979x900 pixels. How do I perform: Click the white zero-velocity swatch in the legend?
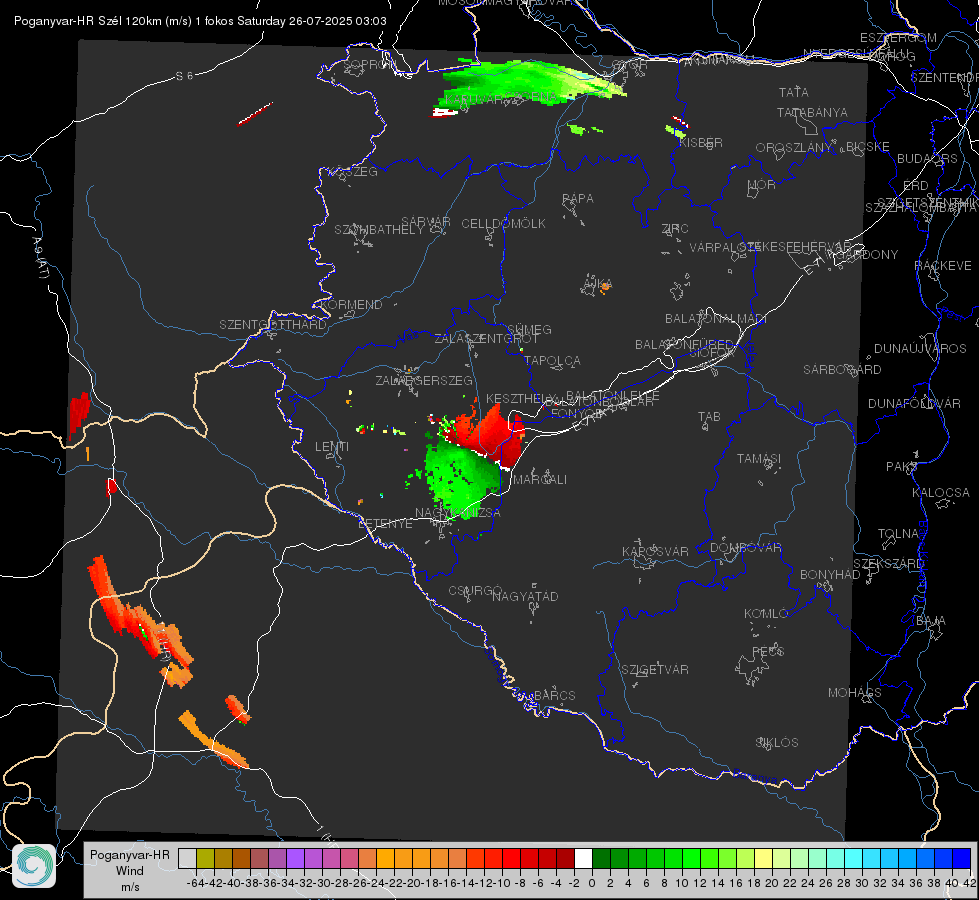(583, 859)
